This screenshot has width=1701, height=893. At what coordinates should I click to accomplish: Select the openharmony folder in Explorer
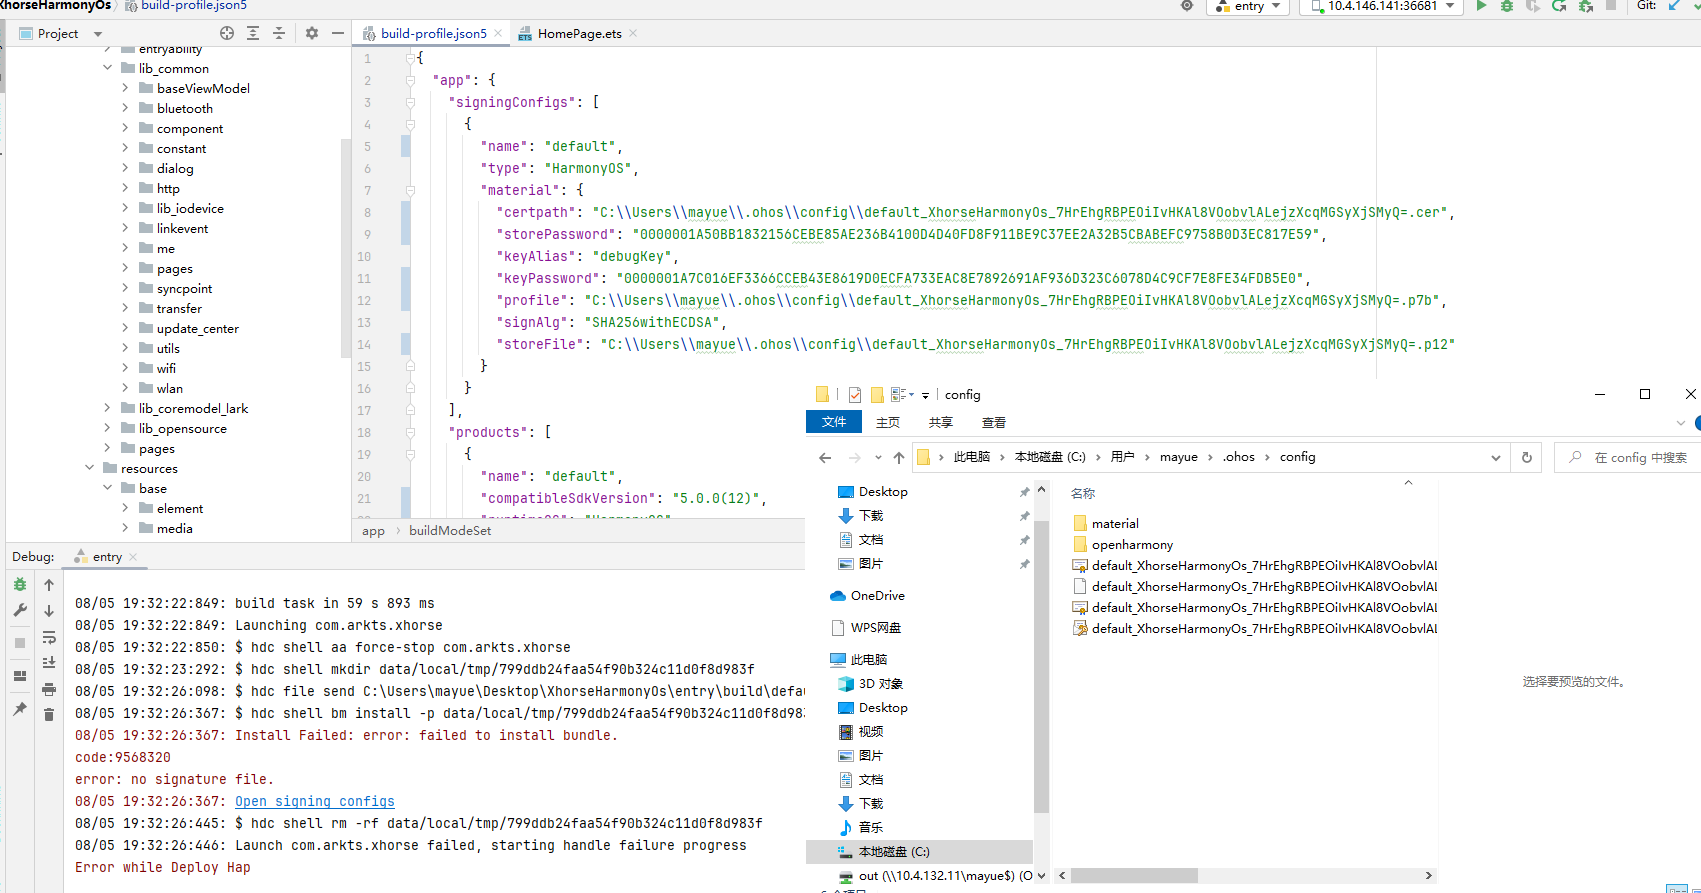point(1132,544)
